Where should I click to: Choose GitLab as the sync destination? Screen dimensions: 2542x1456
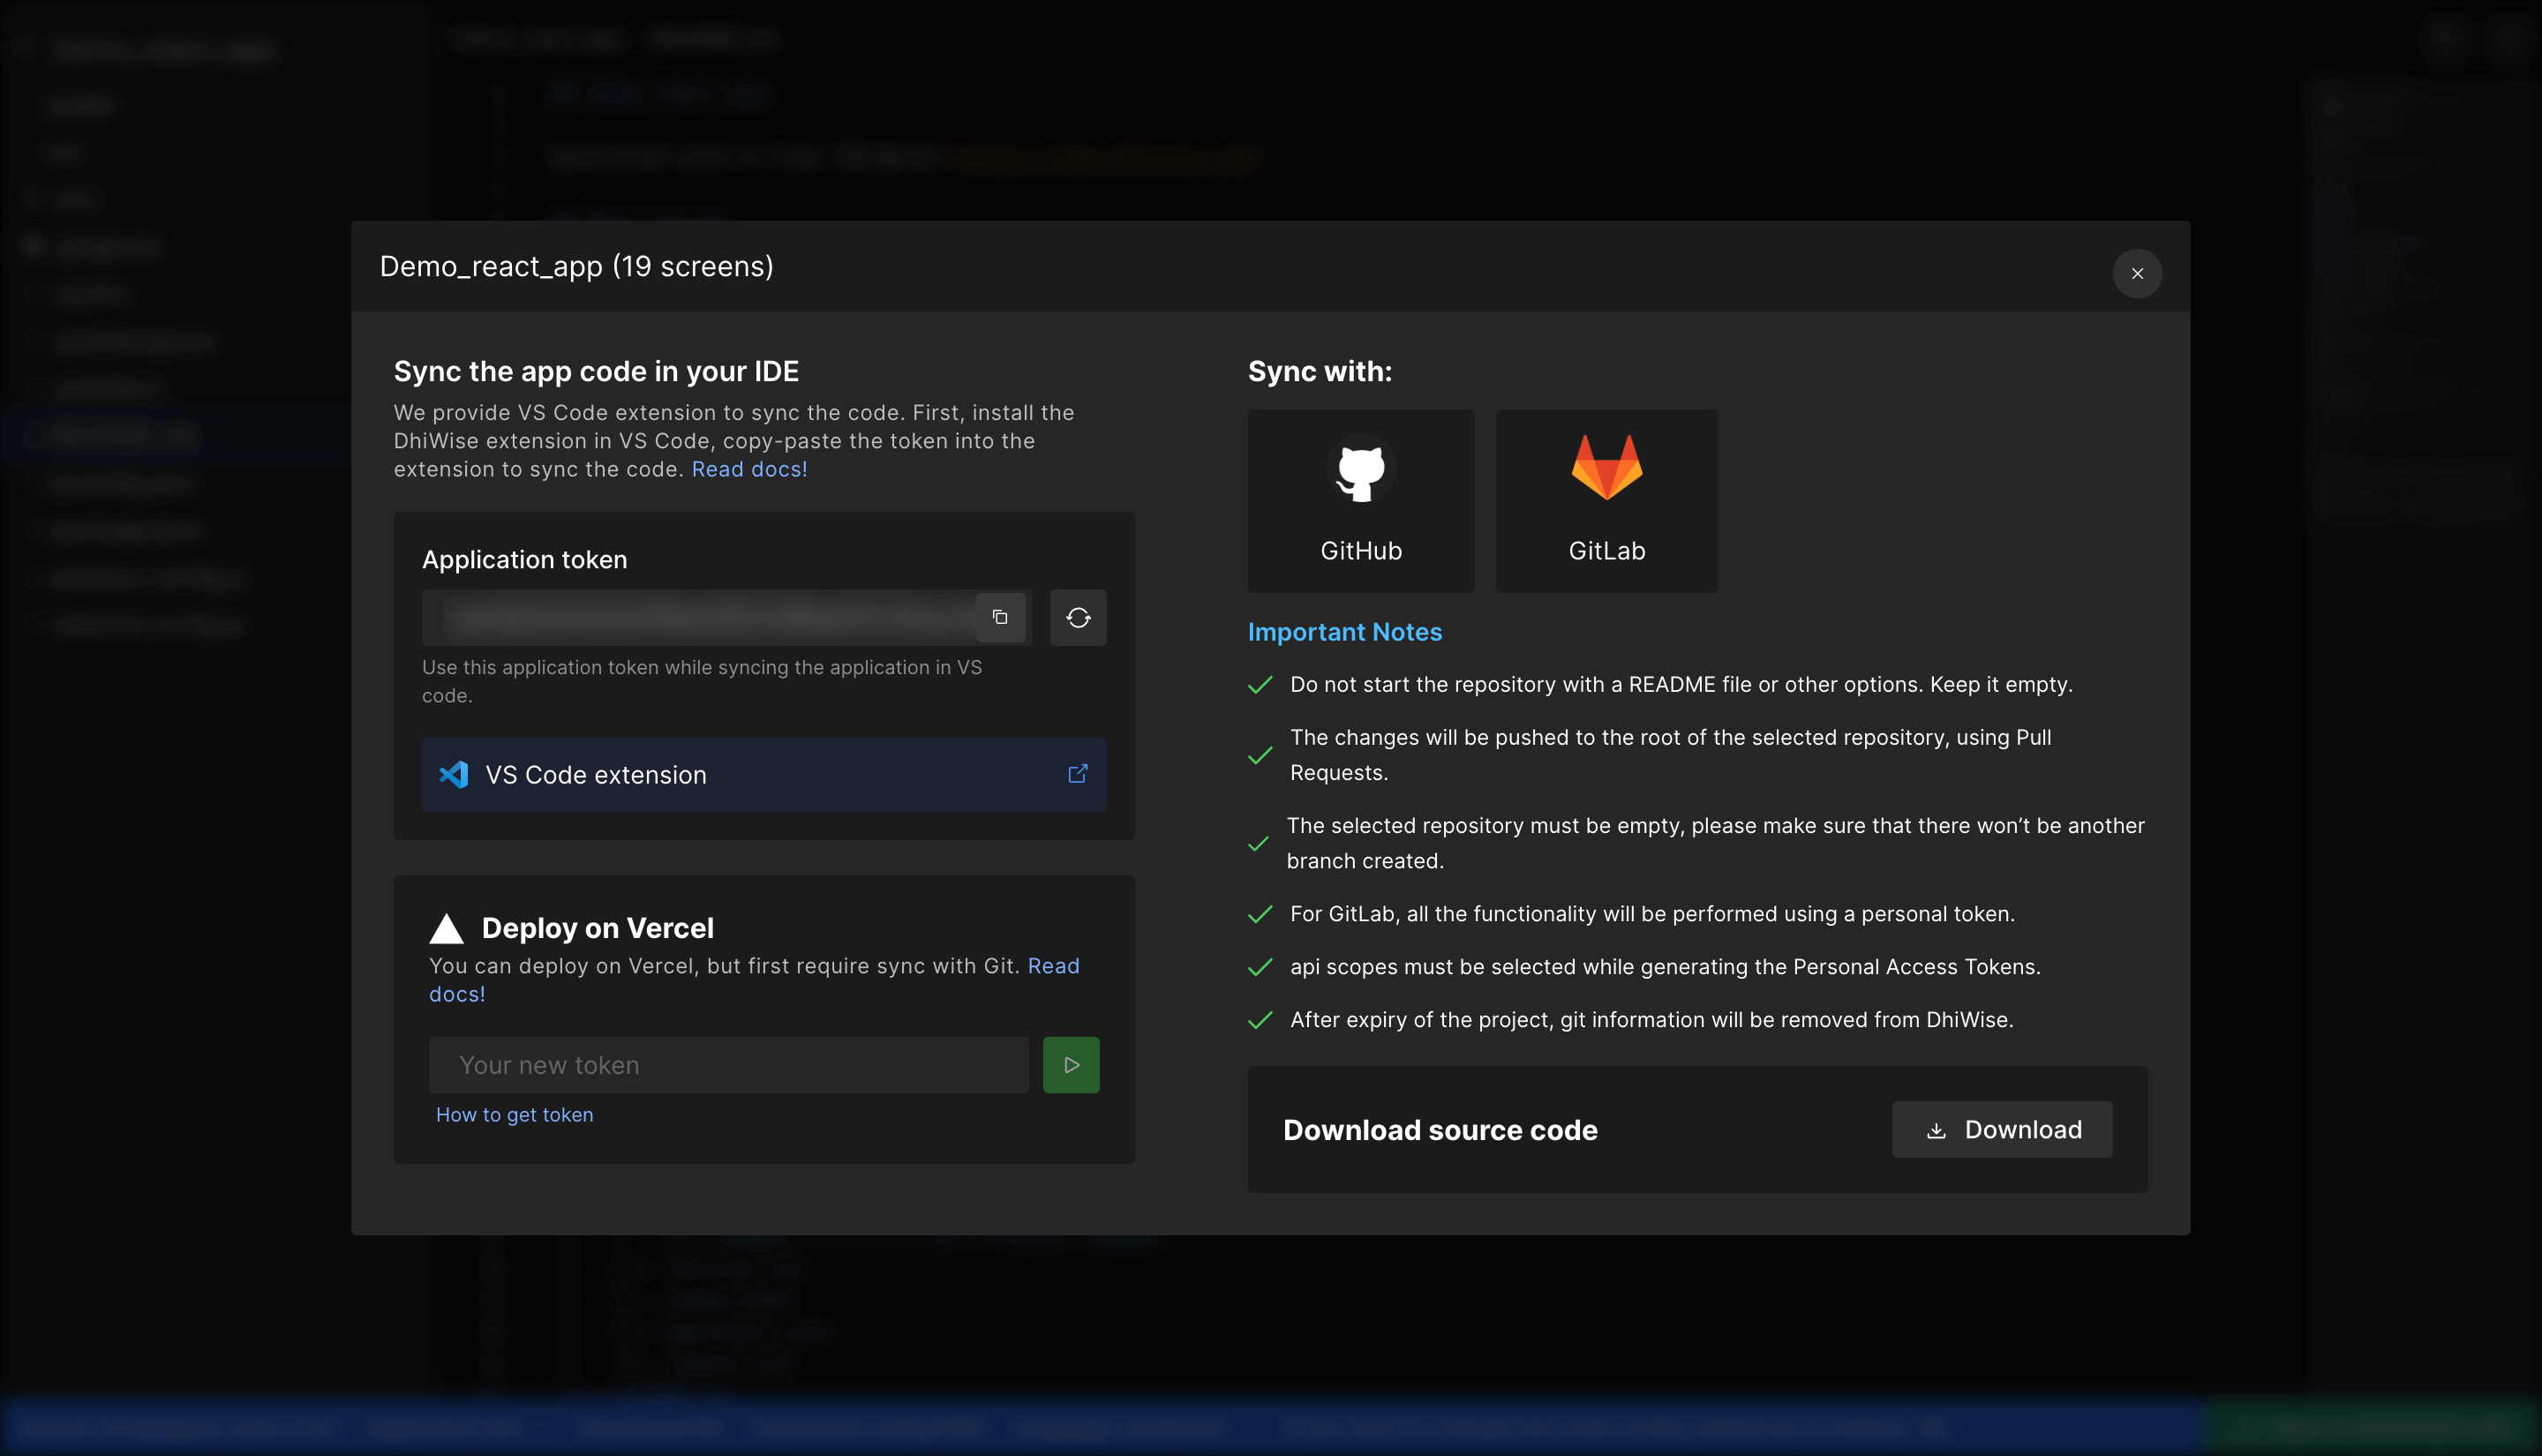pyautogui.click(x=1606, y=500)
